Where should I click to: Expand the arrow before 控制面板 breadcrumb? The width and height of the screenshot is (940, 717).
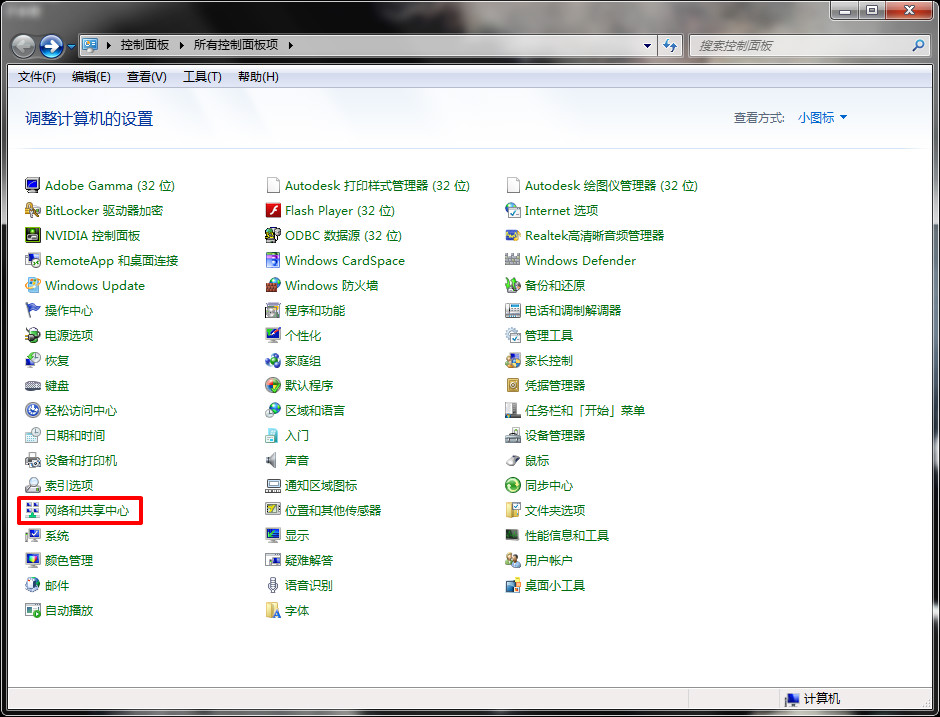pyautogui.click(x=108, y=45)
